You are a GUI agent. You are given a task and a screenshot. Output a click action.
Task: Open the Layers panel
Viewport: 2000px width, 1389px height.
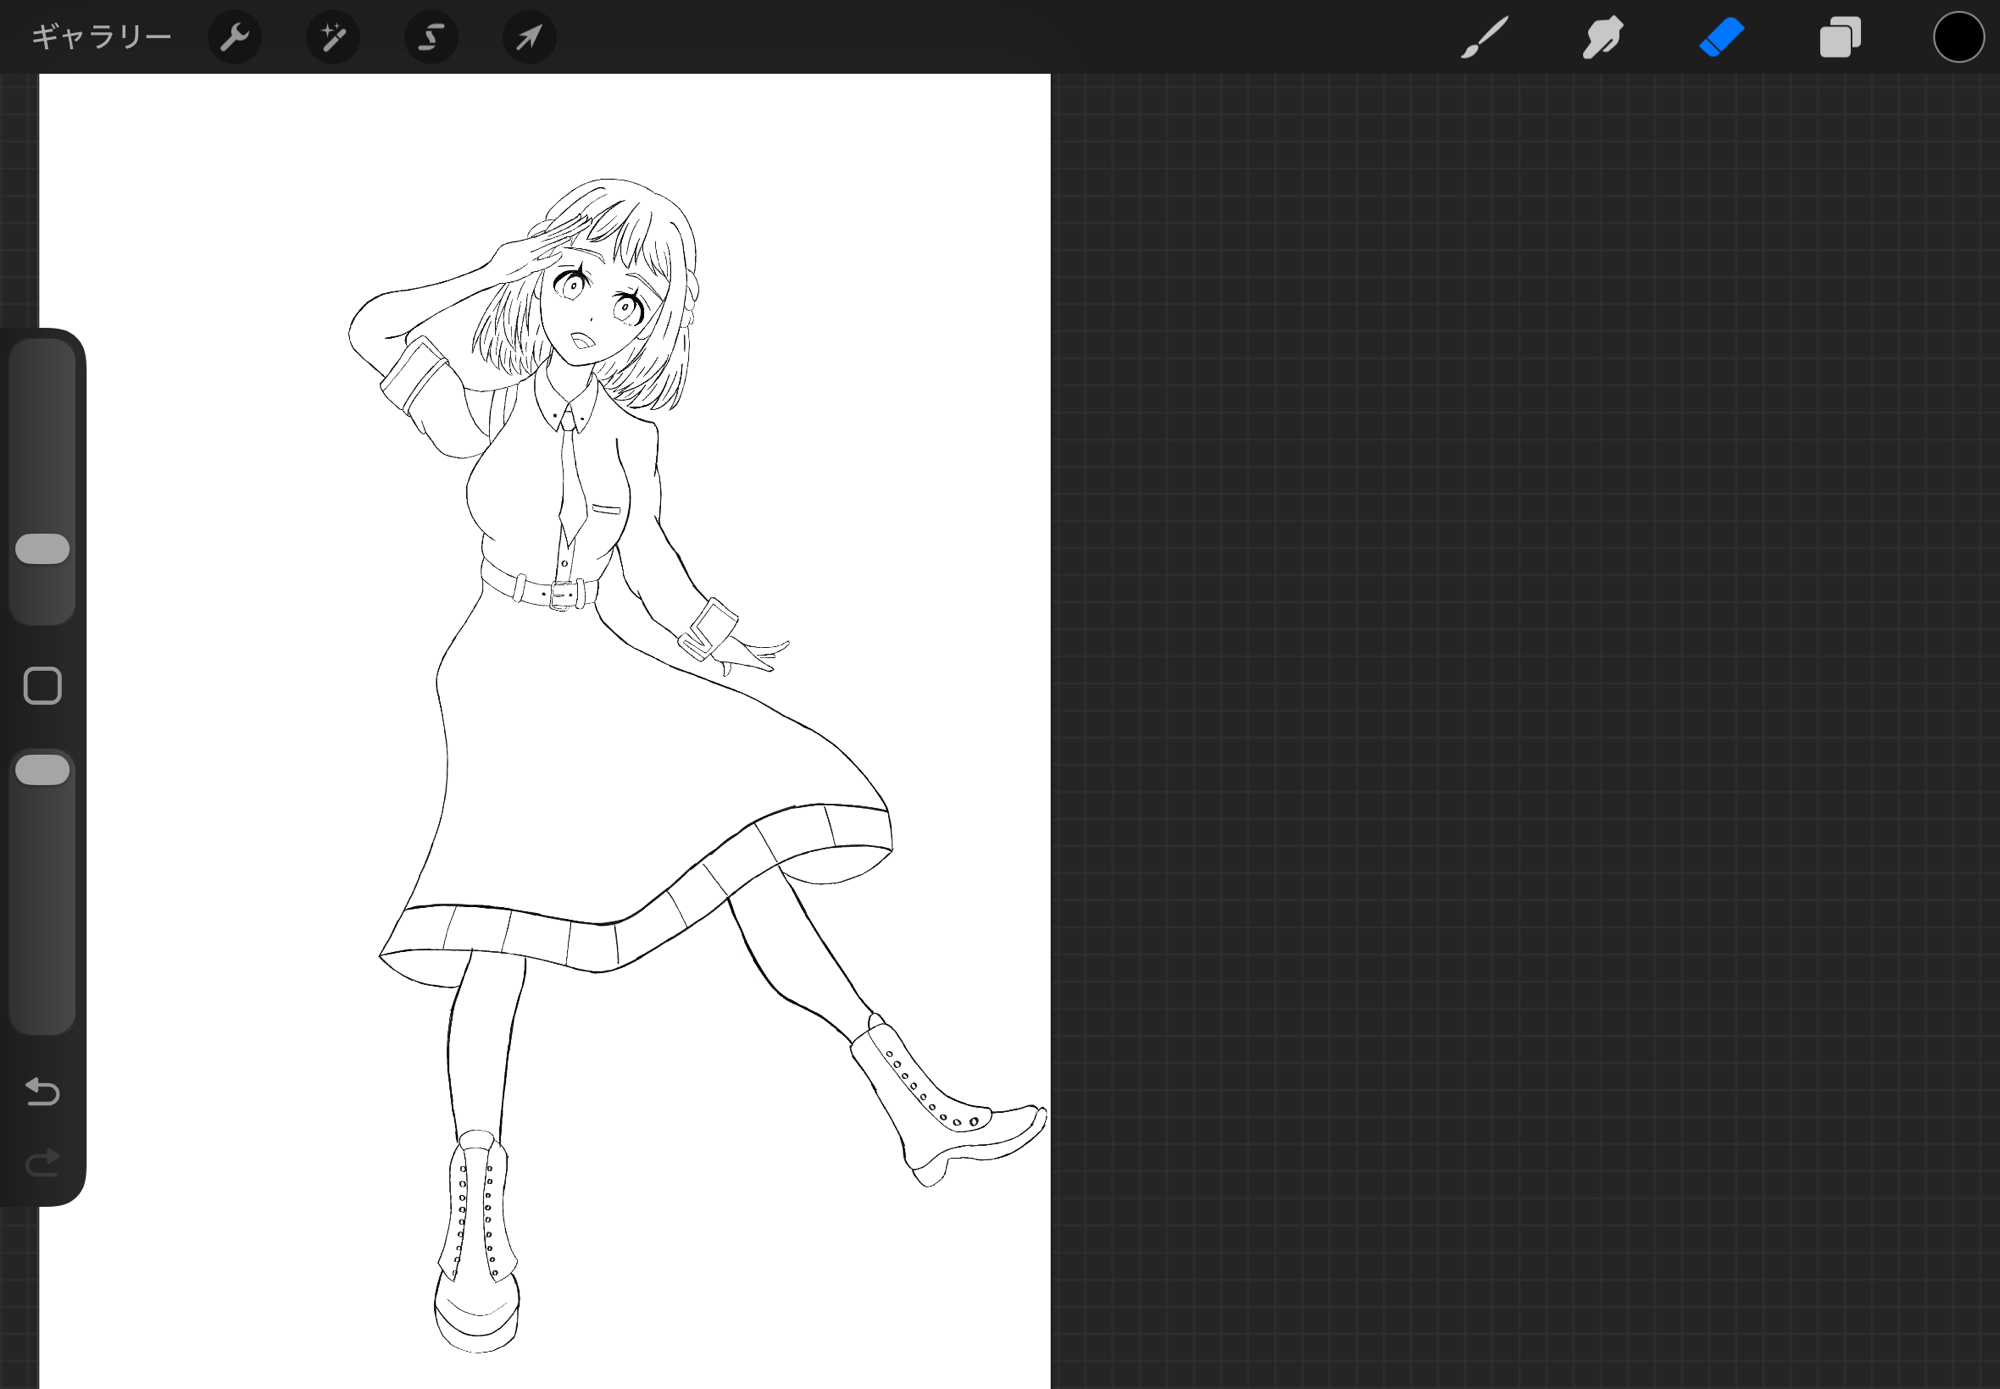pyautogui.click(x=1839, y=37)
